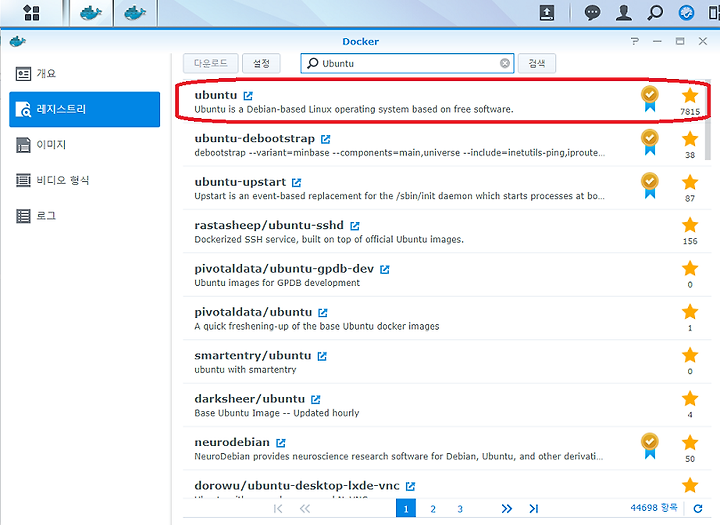Open external link for ubuntu-debootstrap
Image resolution: width=720 pixels, height=525 pixels.
click(x=326, y=139)
